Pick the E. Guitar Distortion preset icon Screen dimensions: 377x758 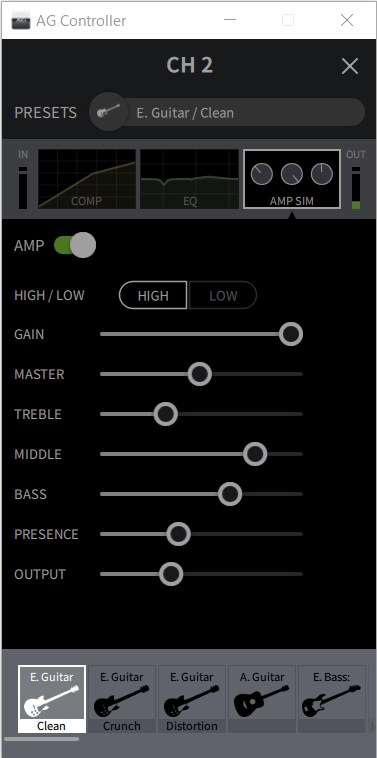point(192,699)
